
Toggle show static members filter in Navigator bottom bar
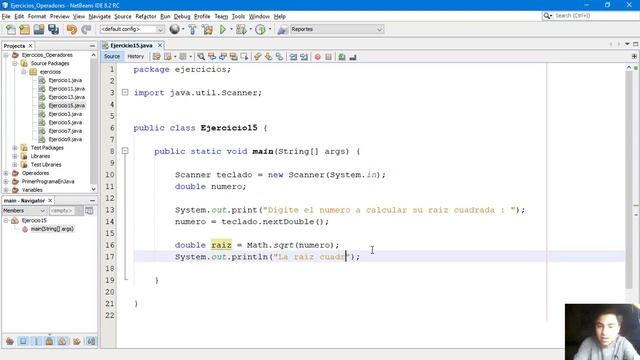click(x=36, y=341)
